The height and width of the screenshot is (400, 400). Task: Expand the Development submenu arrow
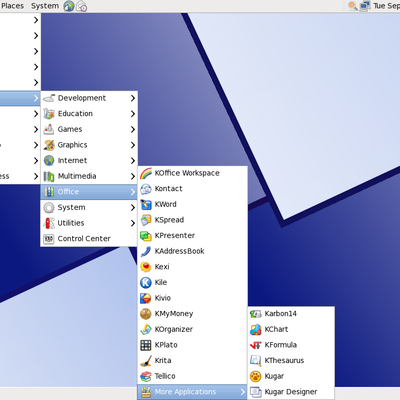click(x=133, y=98)
